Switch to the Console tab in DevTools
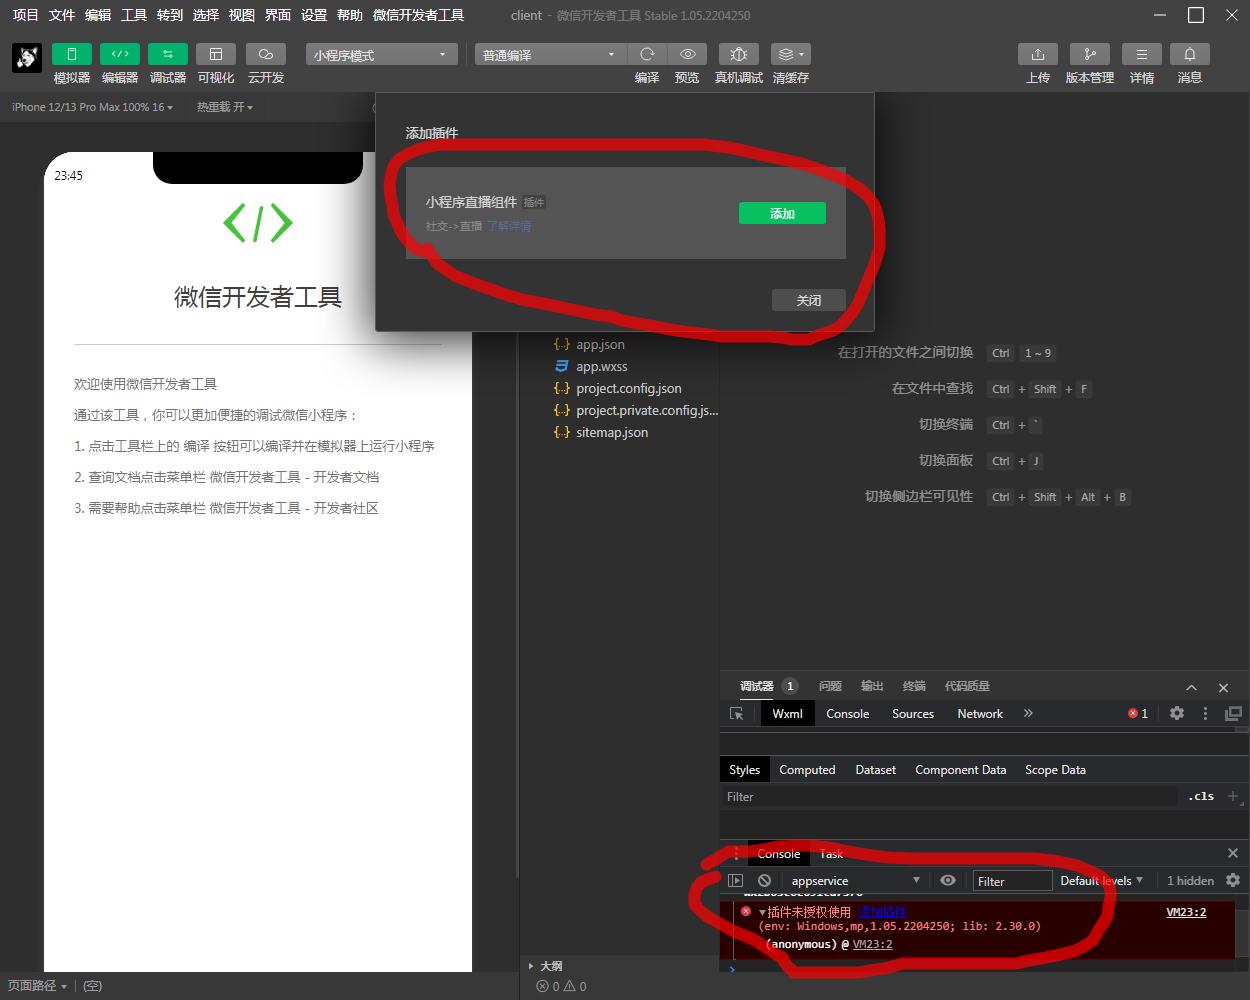Screen dimensions: 1250x1000 click(847, 713)
